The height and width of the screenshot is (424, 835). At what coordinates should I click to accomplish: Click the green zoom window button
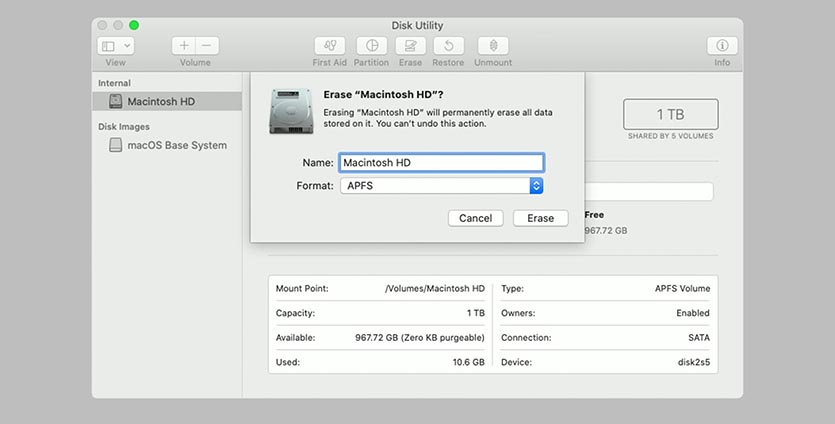click(134, 24)
